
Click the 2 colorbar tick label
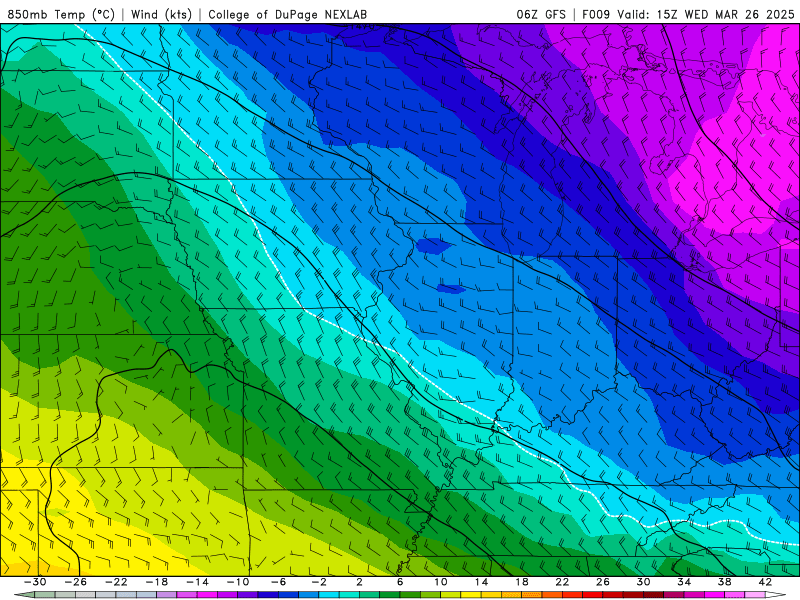pos(360,582)
